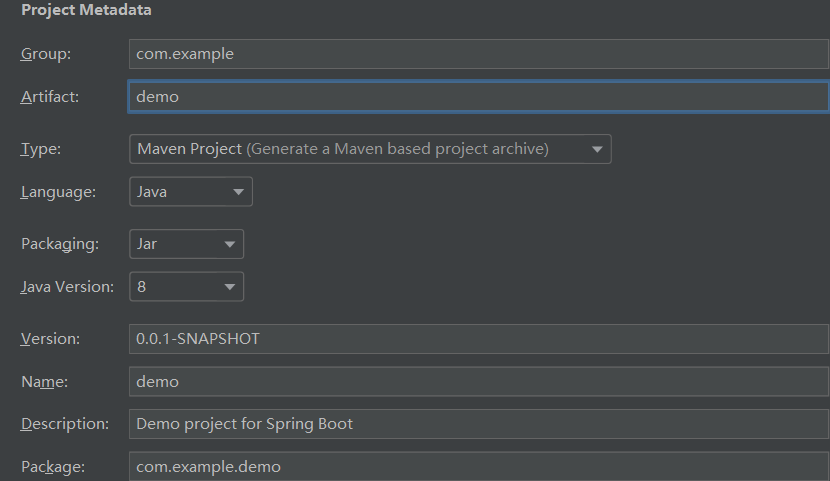Click the arrow icon of the Language selector

[238, 192]
